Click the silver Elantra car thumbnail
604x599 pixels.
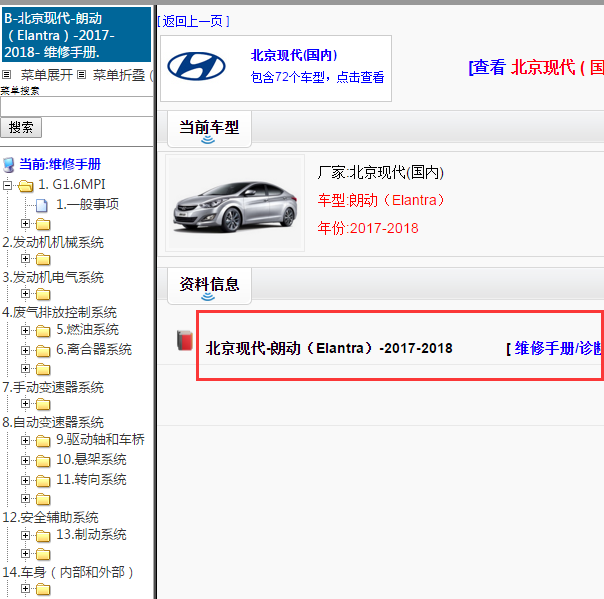click(235, 203)
